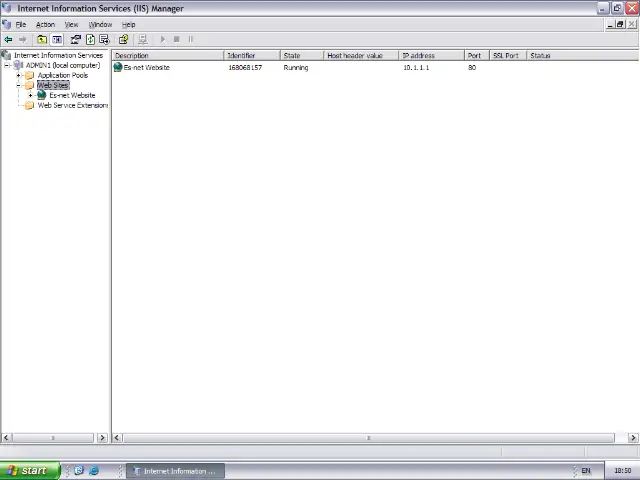The image size is (640, 480).
Task: Click the Internet Information taskbar button
Action: click(175, 471)
